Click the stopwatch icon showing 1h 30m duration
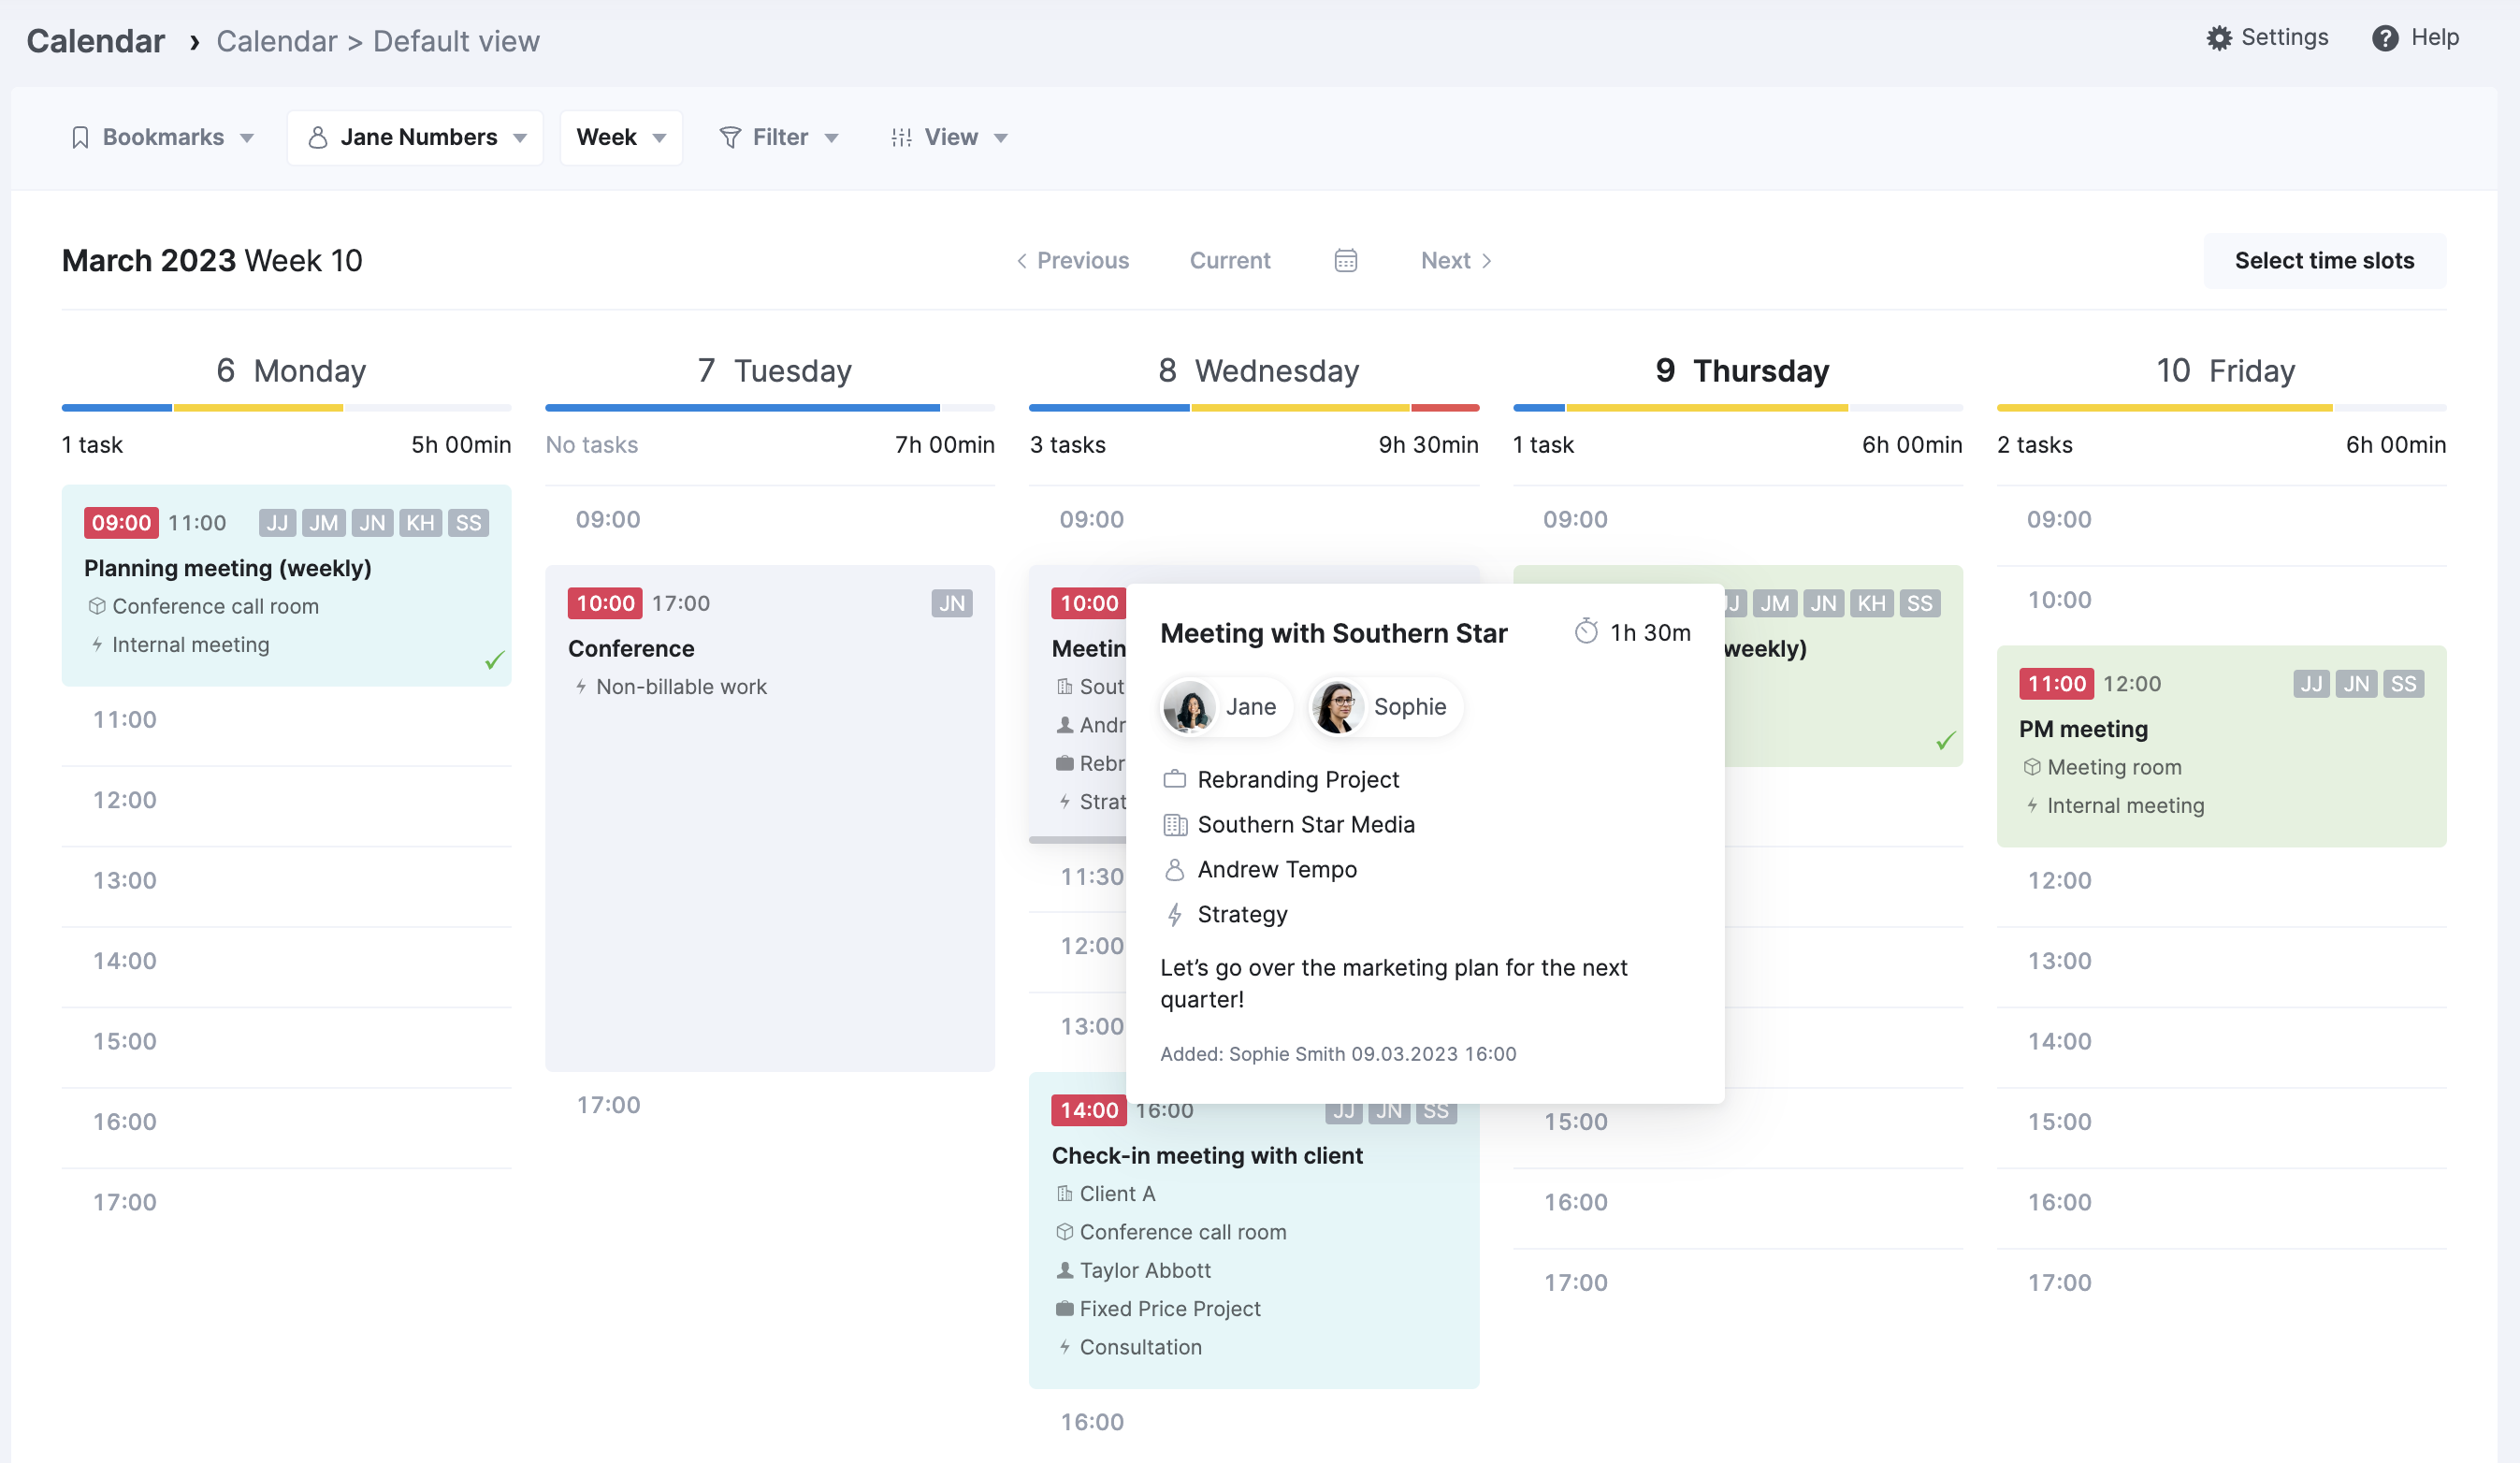 [x=1588, y=632]
